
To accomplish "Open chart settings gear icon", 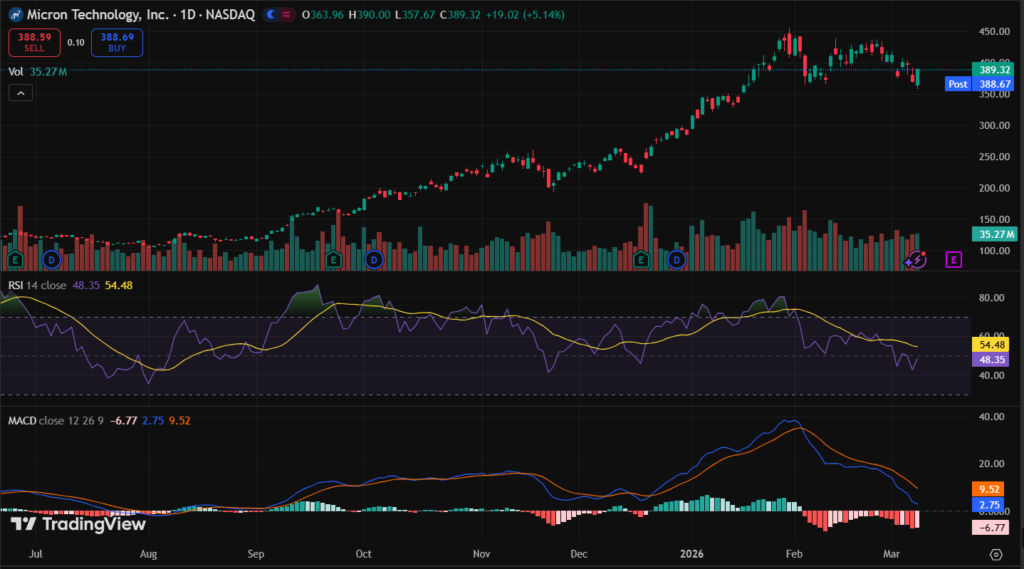I will point(1008,551).
